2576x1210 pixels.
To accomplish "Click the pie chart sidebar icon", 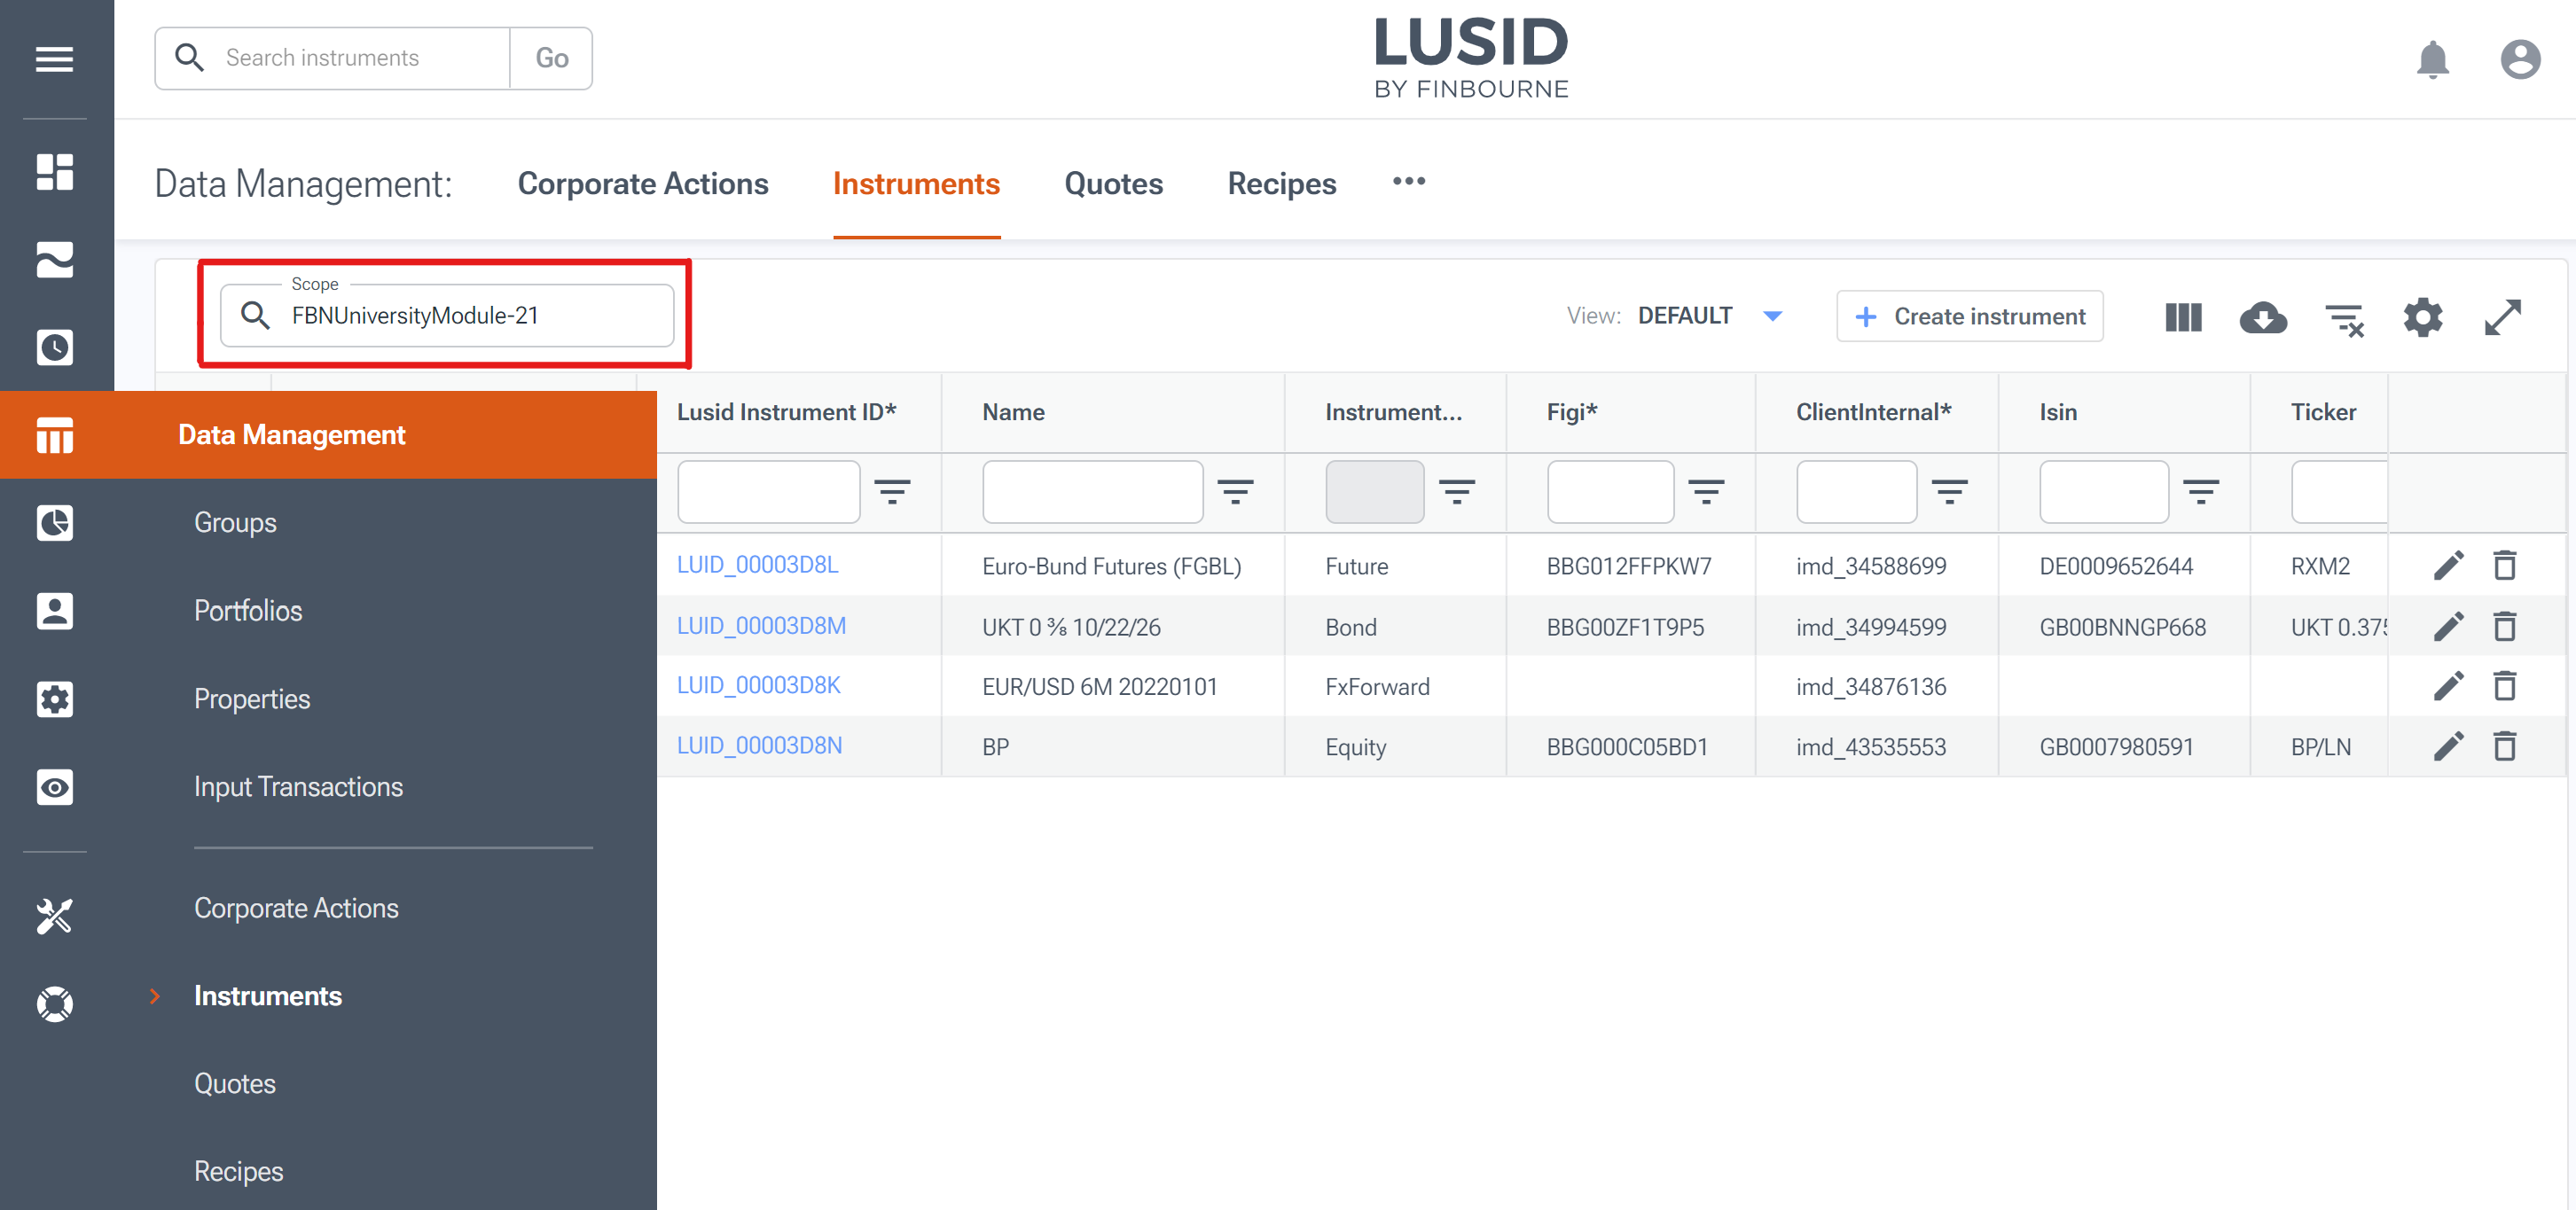I will coord(54,523).
